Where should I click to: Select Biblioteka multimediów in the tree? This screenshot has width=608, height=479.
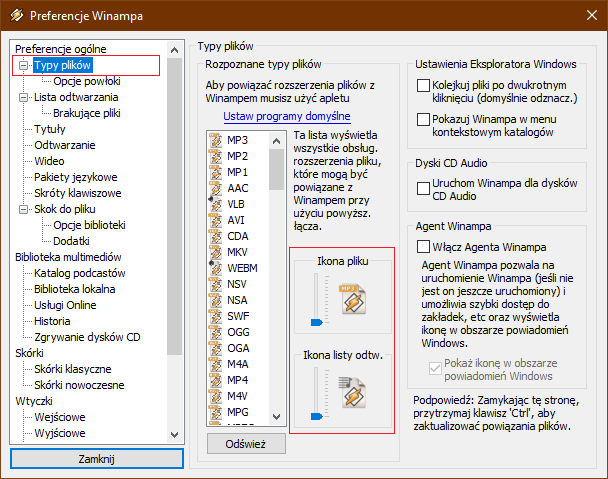(x=68, y=257)
